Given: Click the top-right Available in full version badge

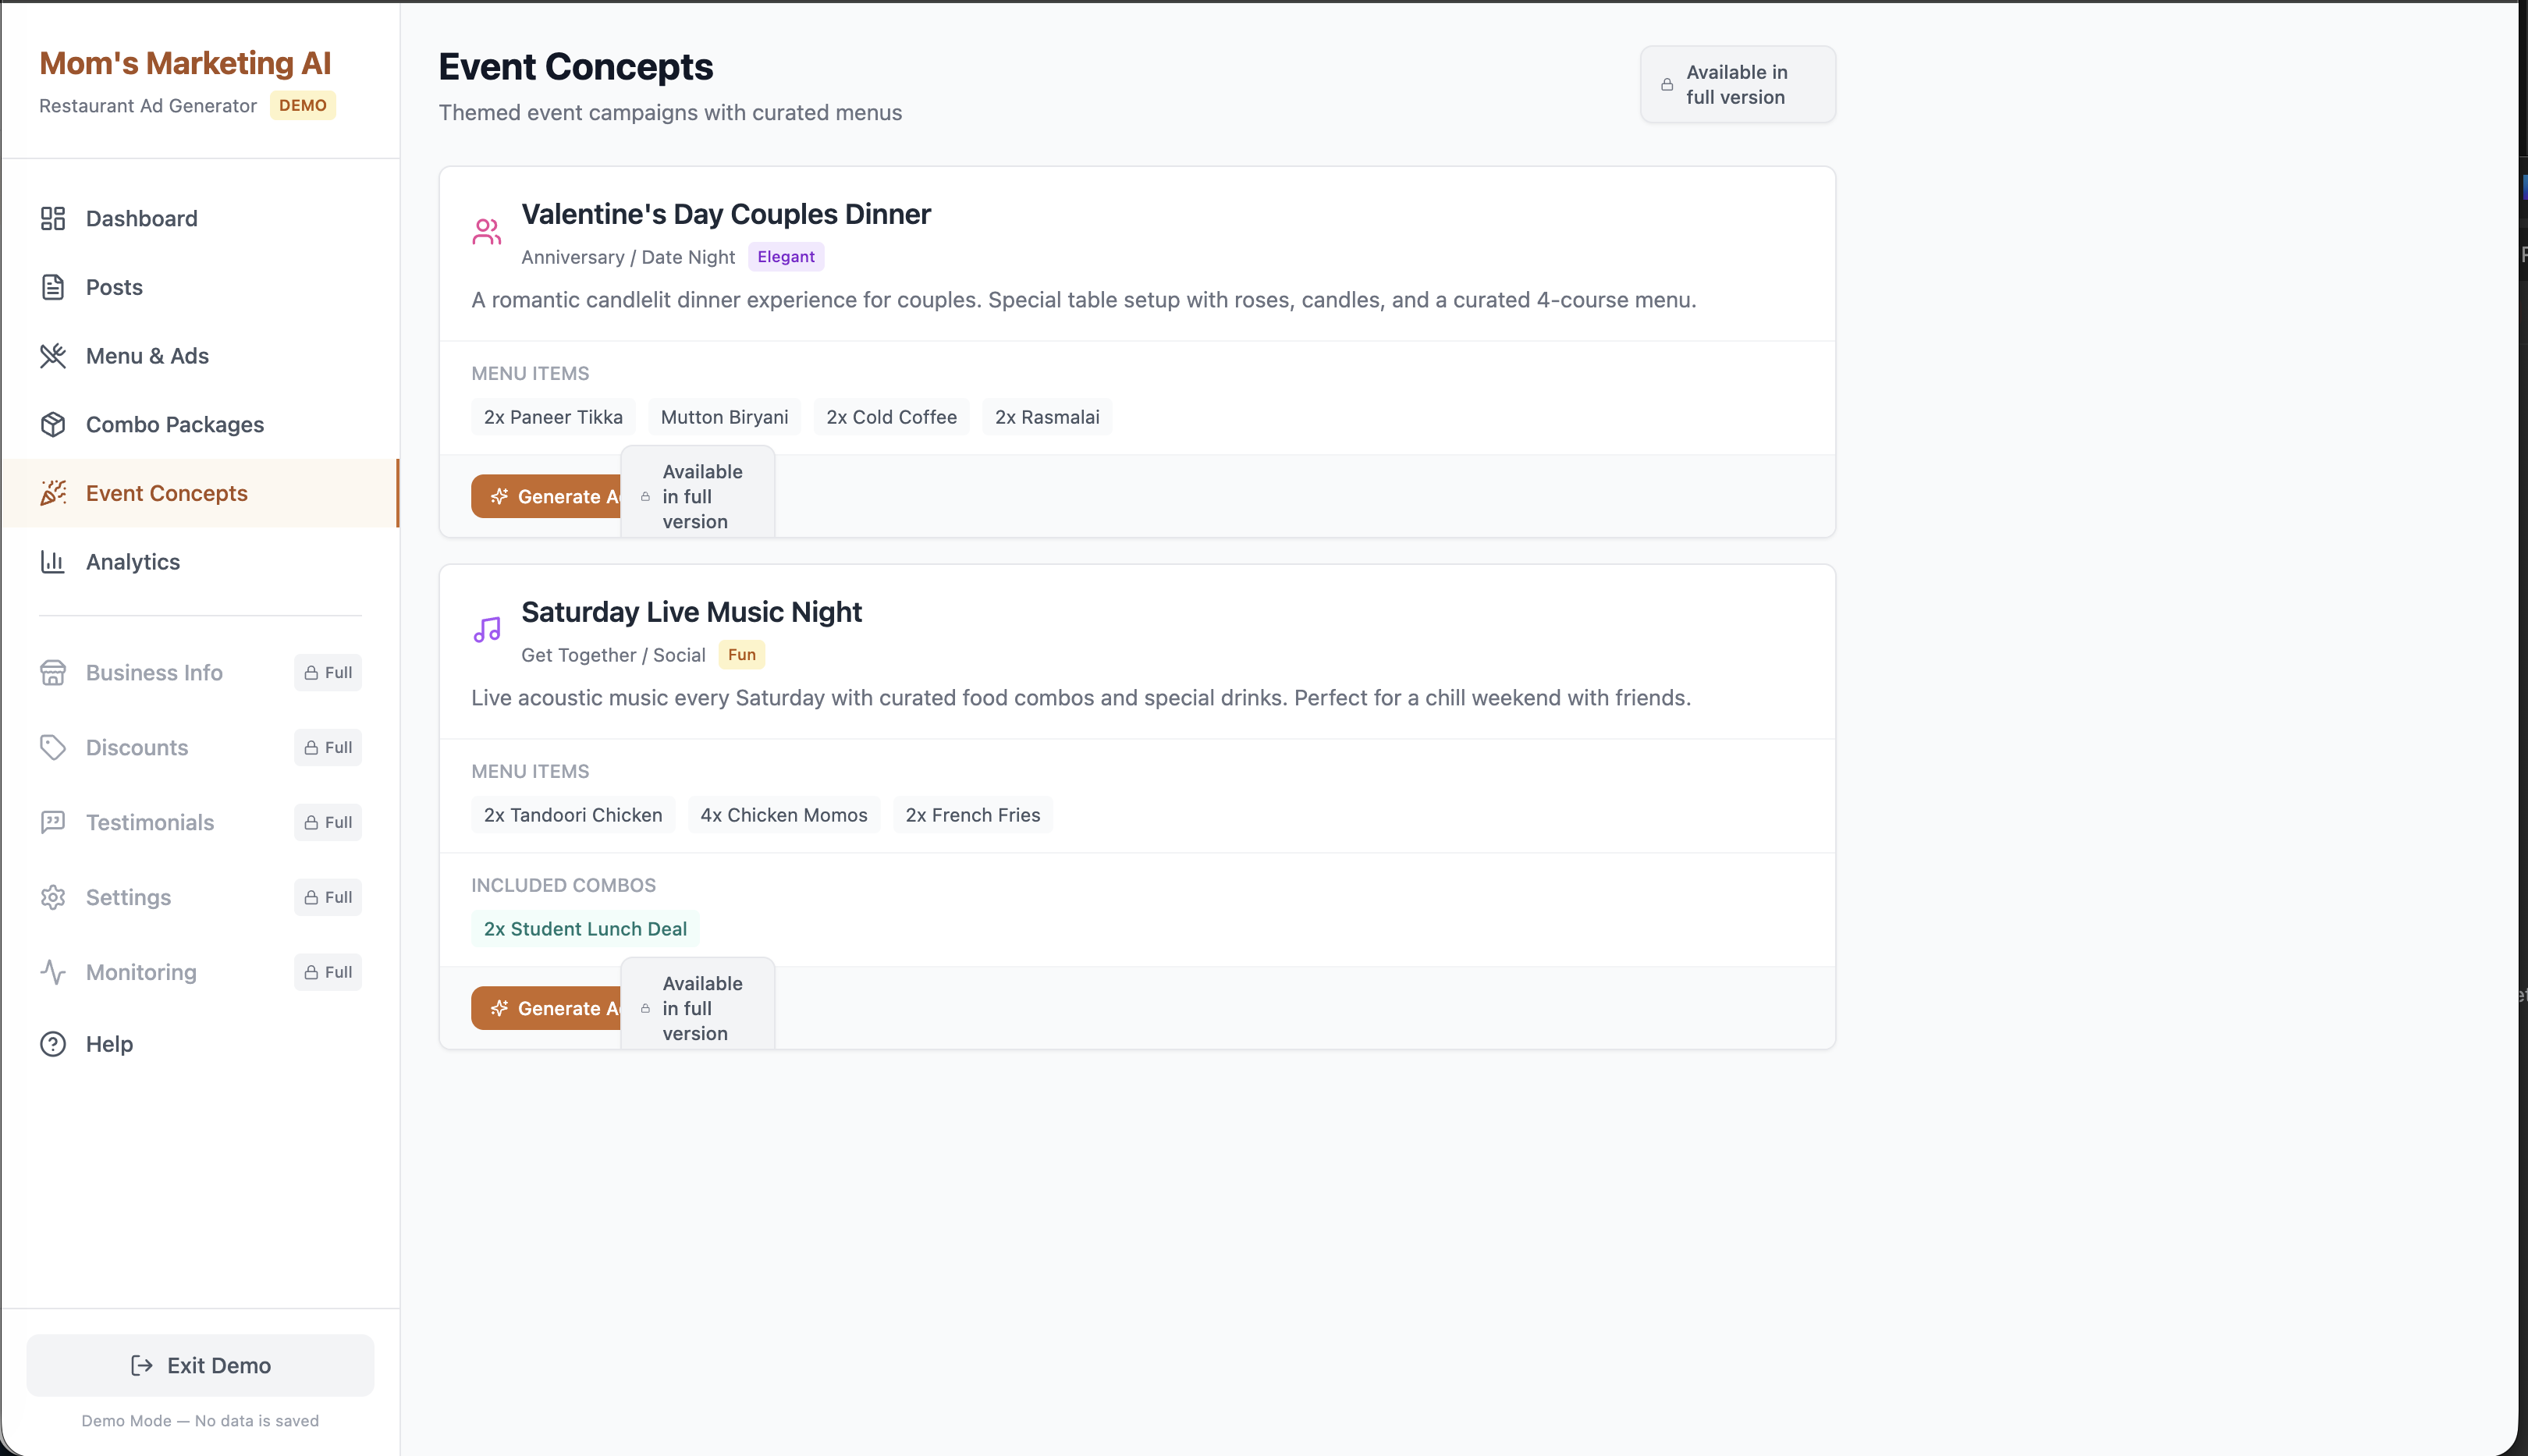Looking at the screenshot, I should pyautogui.click(x=1737, y=85).
